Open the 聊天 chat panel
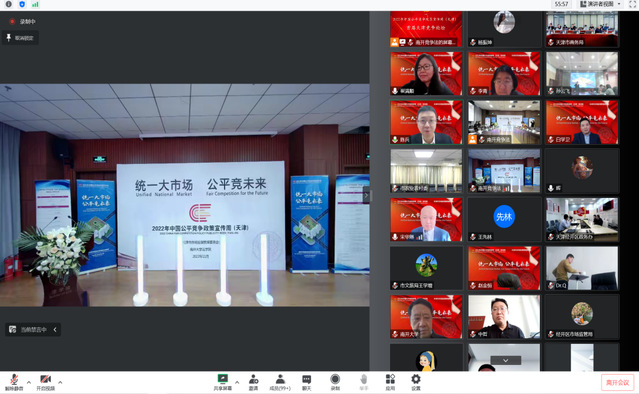Screen dimensions: 639x394 (x=306, y=382)
